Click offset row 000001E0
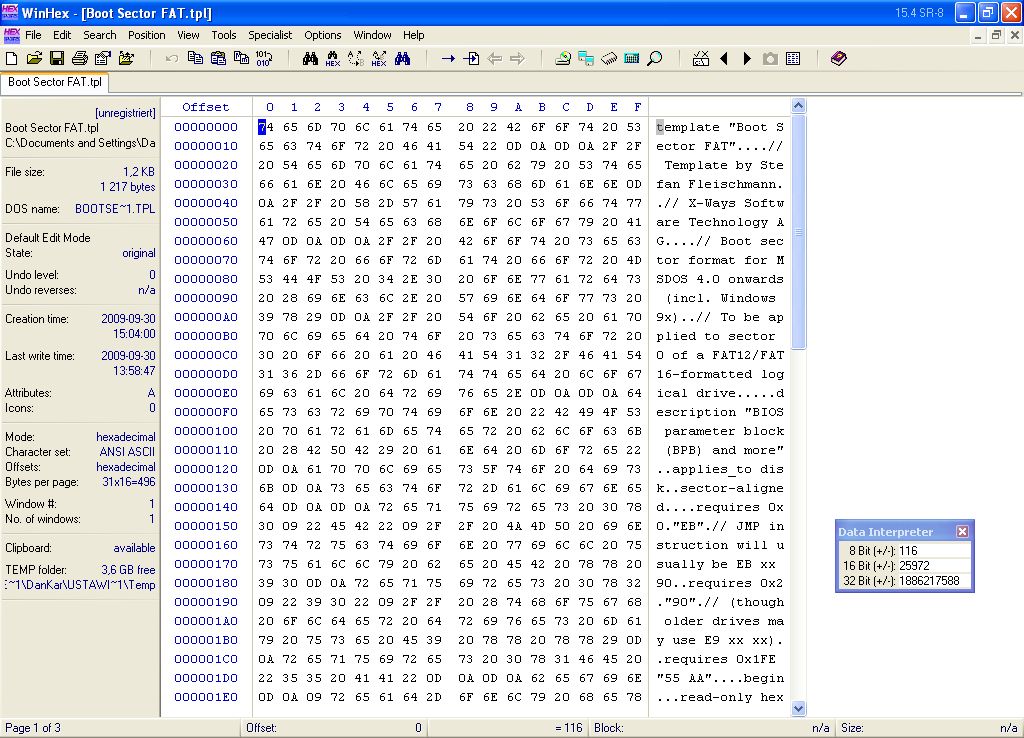The height and width of the screenshot is (738, 1024). coord(206,697)
